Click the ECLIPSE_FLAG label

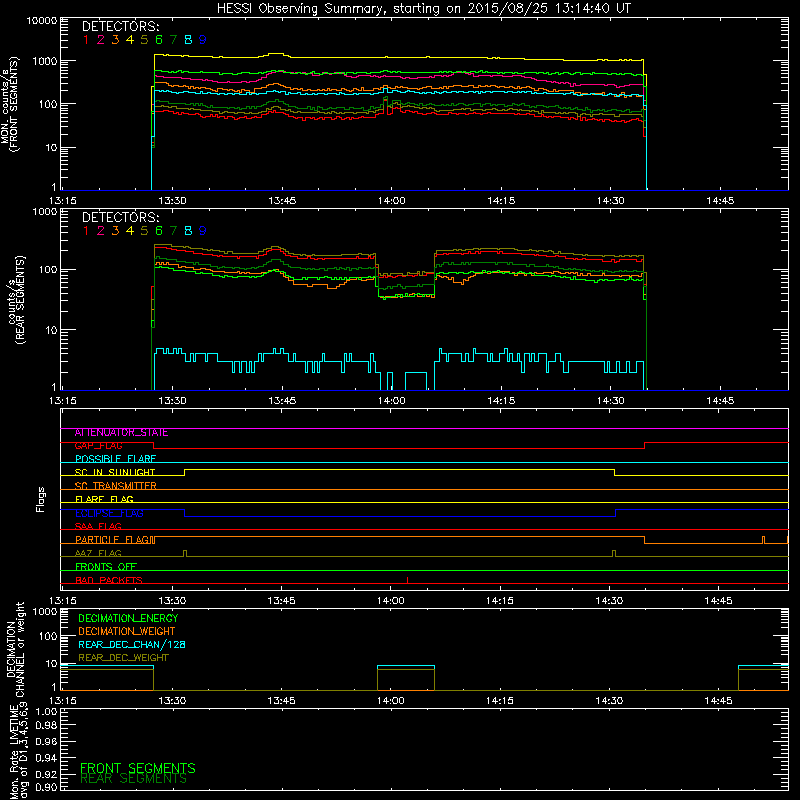click(109, 513)
